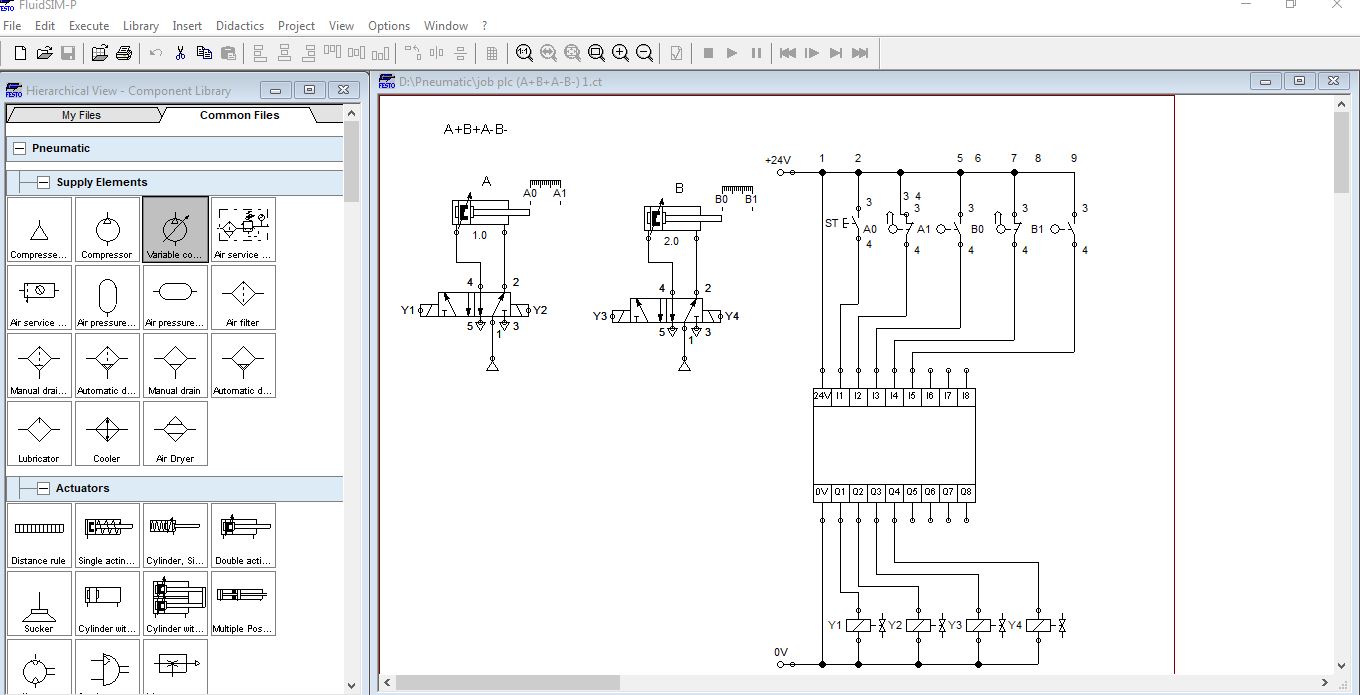Collapse the Supply Elements section
The height and width of the screenshot is (695, 1360).
[x=44, y=183]
